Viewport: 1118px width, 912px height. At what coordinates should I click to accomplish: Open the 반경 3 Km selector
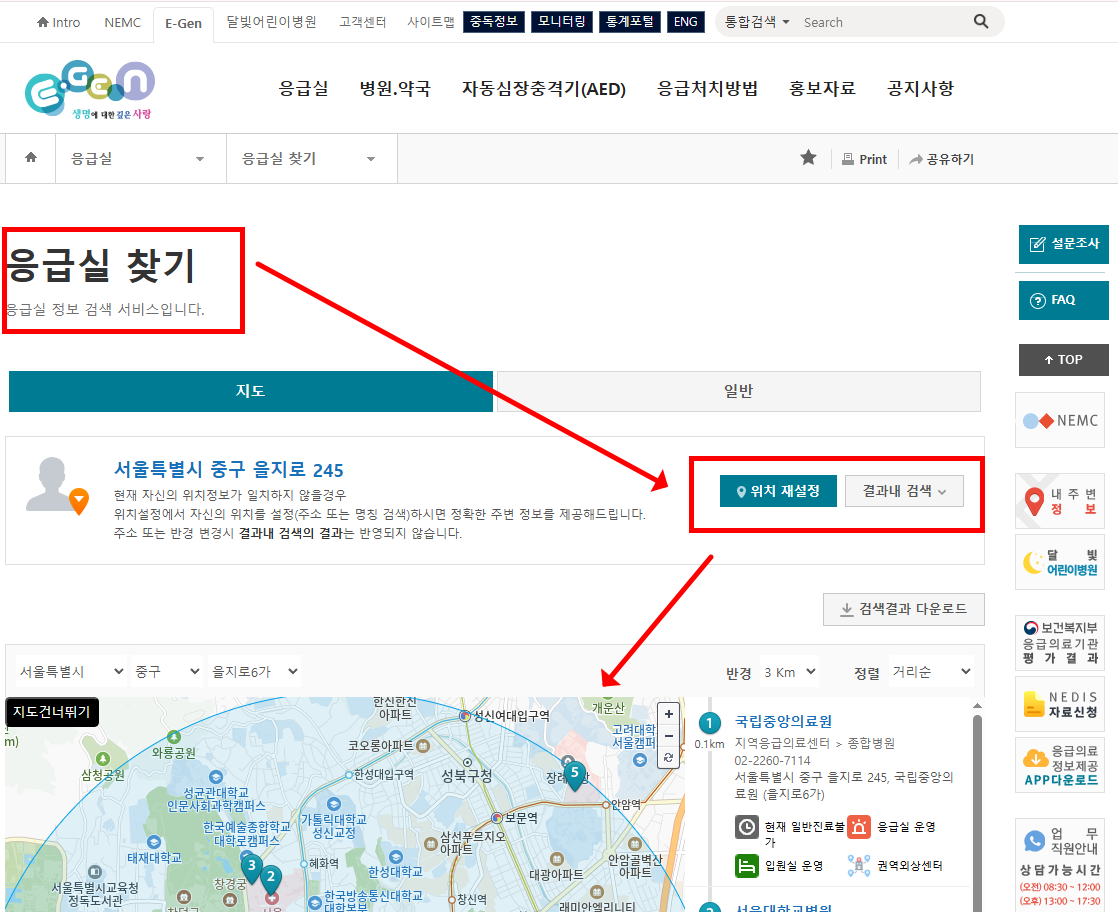point(789,672)
